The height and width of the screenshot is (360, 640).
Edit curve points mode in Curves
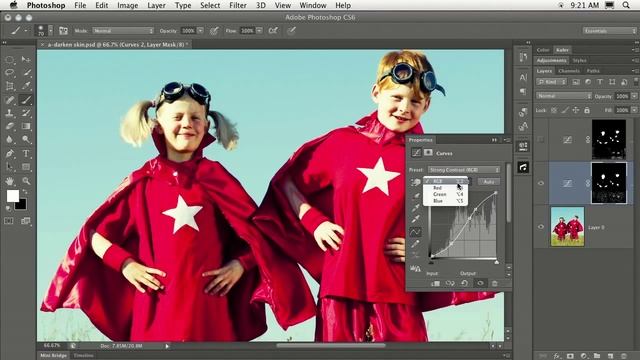click(416, 232)
